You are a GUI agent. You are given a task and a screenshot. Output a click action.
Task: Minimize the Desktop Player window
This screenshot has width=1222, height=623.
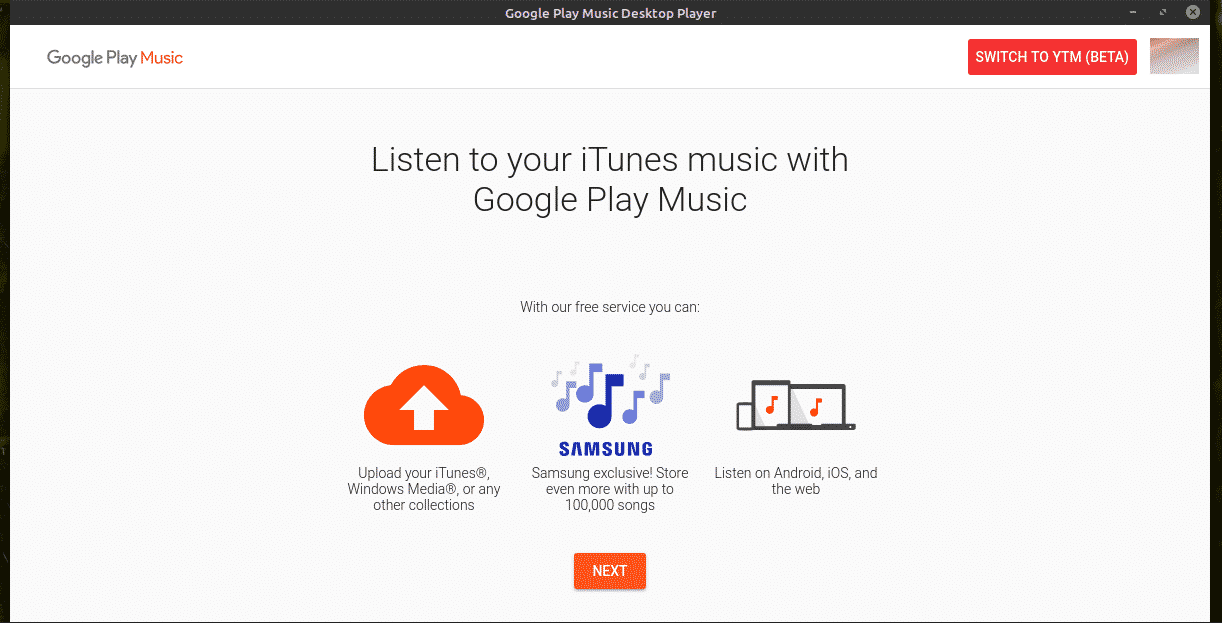click(1134, 13)
